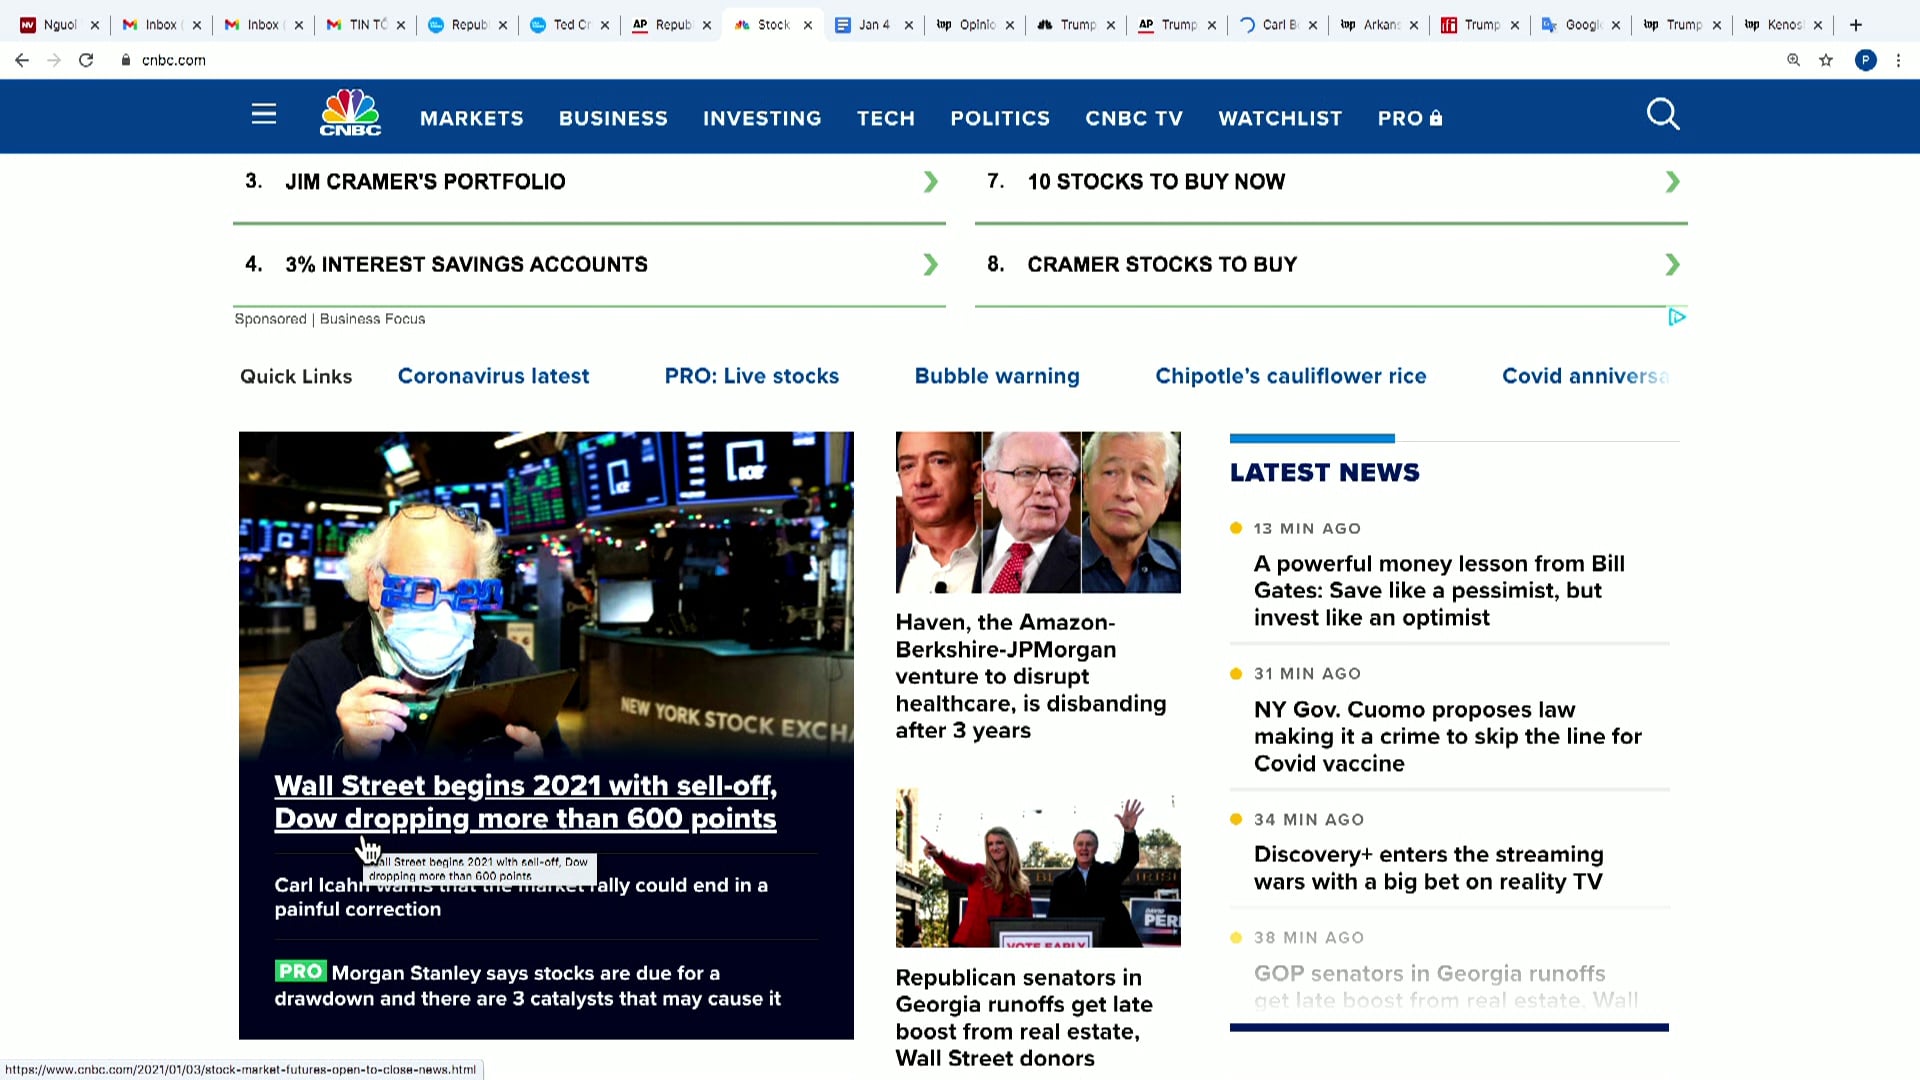The height and width of the screenshot is (1080, 1920).
Task: Open Wall Street sell-off headline article
Action: tap(525, 802)
